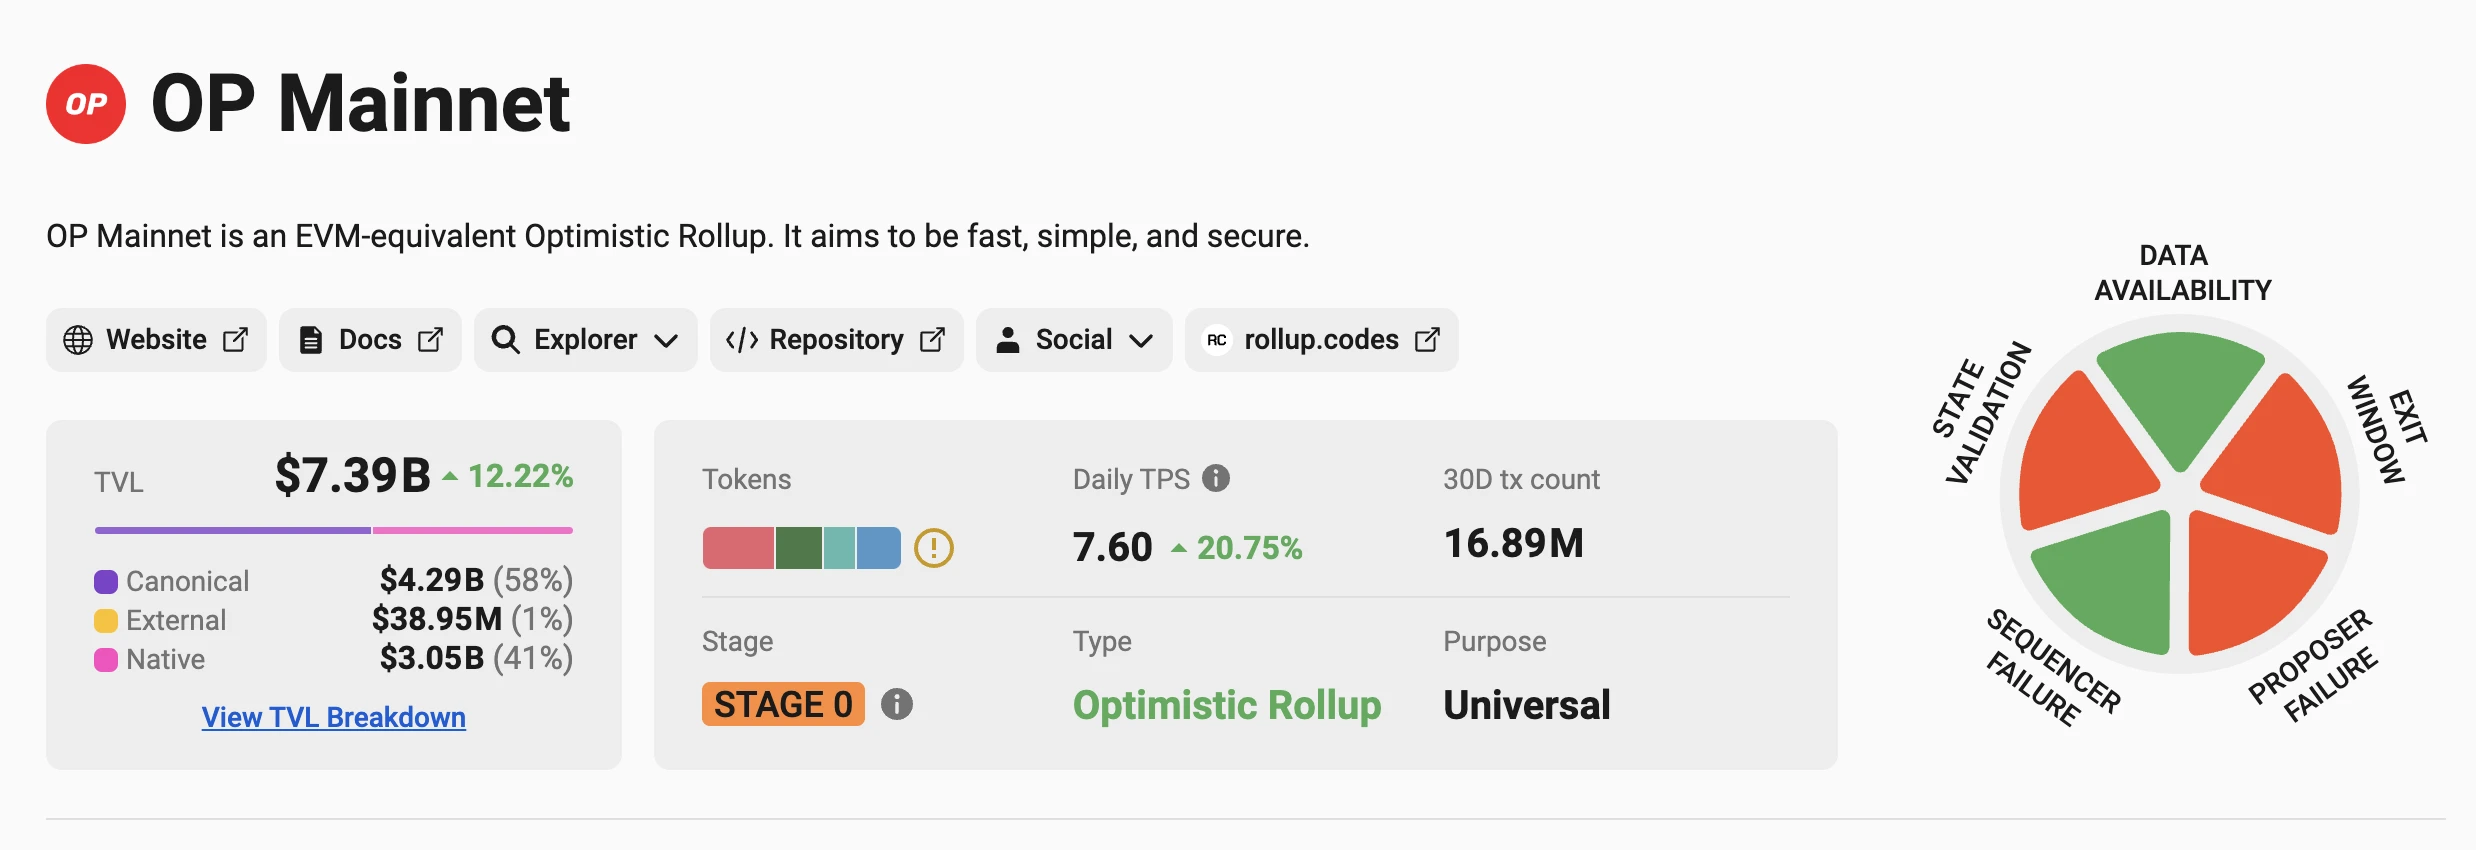This screenshot has width=2476, height=850.
Task: Click the yellow External legend swatch
Action: pyautogui.click(x=106, y=621)
